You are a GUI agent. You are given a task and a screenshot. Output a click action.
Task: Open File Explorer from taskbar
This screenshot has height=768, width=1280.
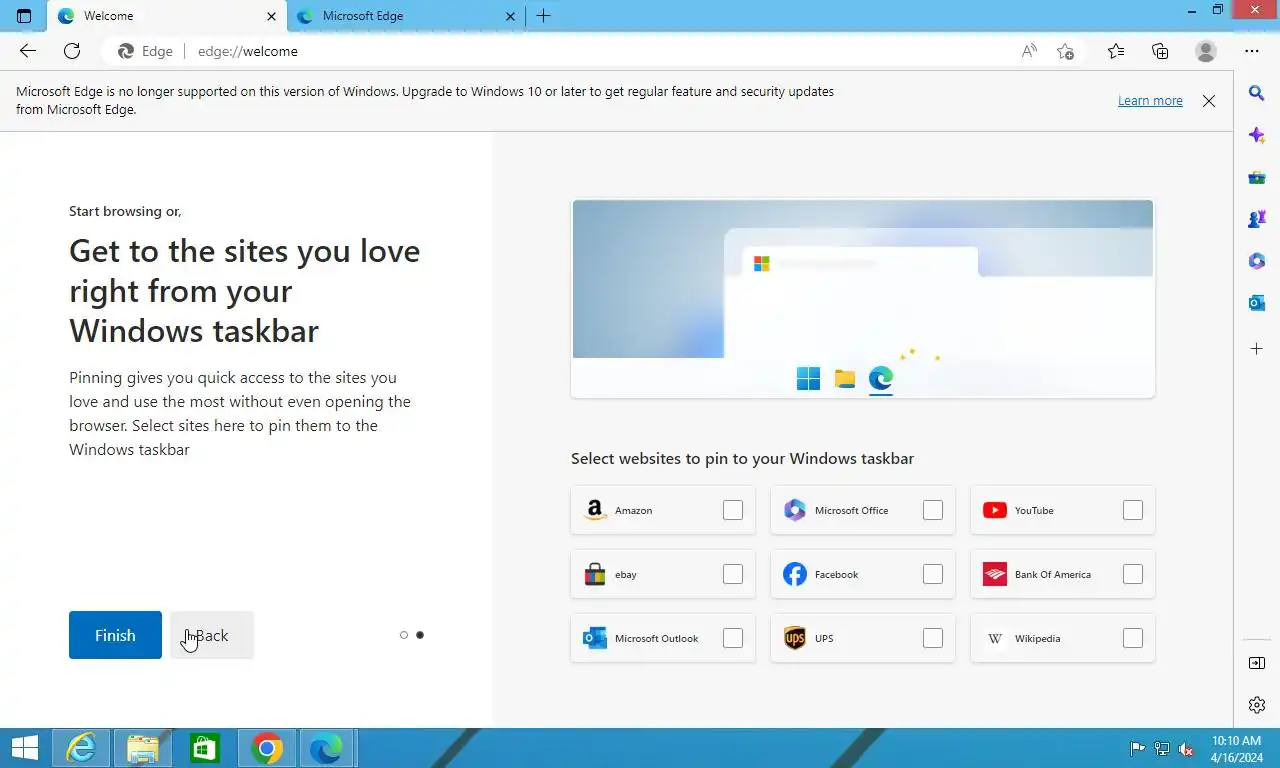[143, 748]
